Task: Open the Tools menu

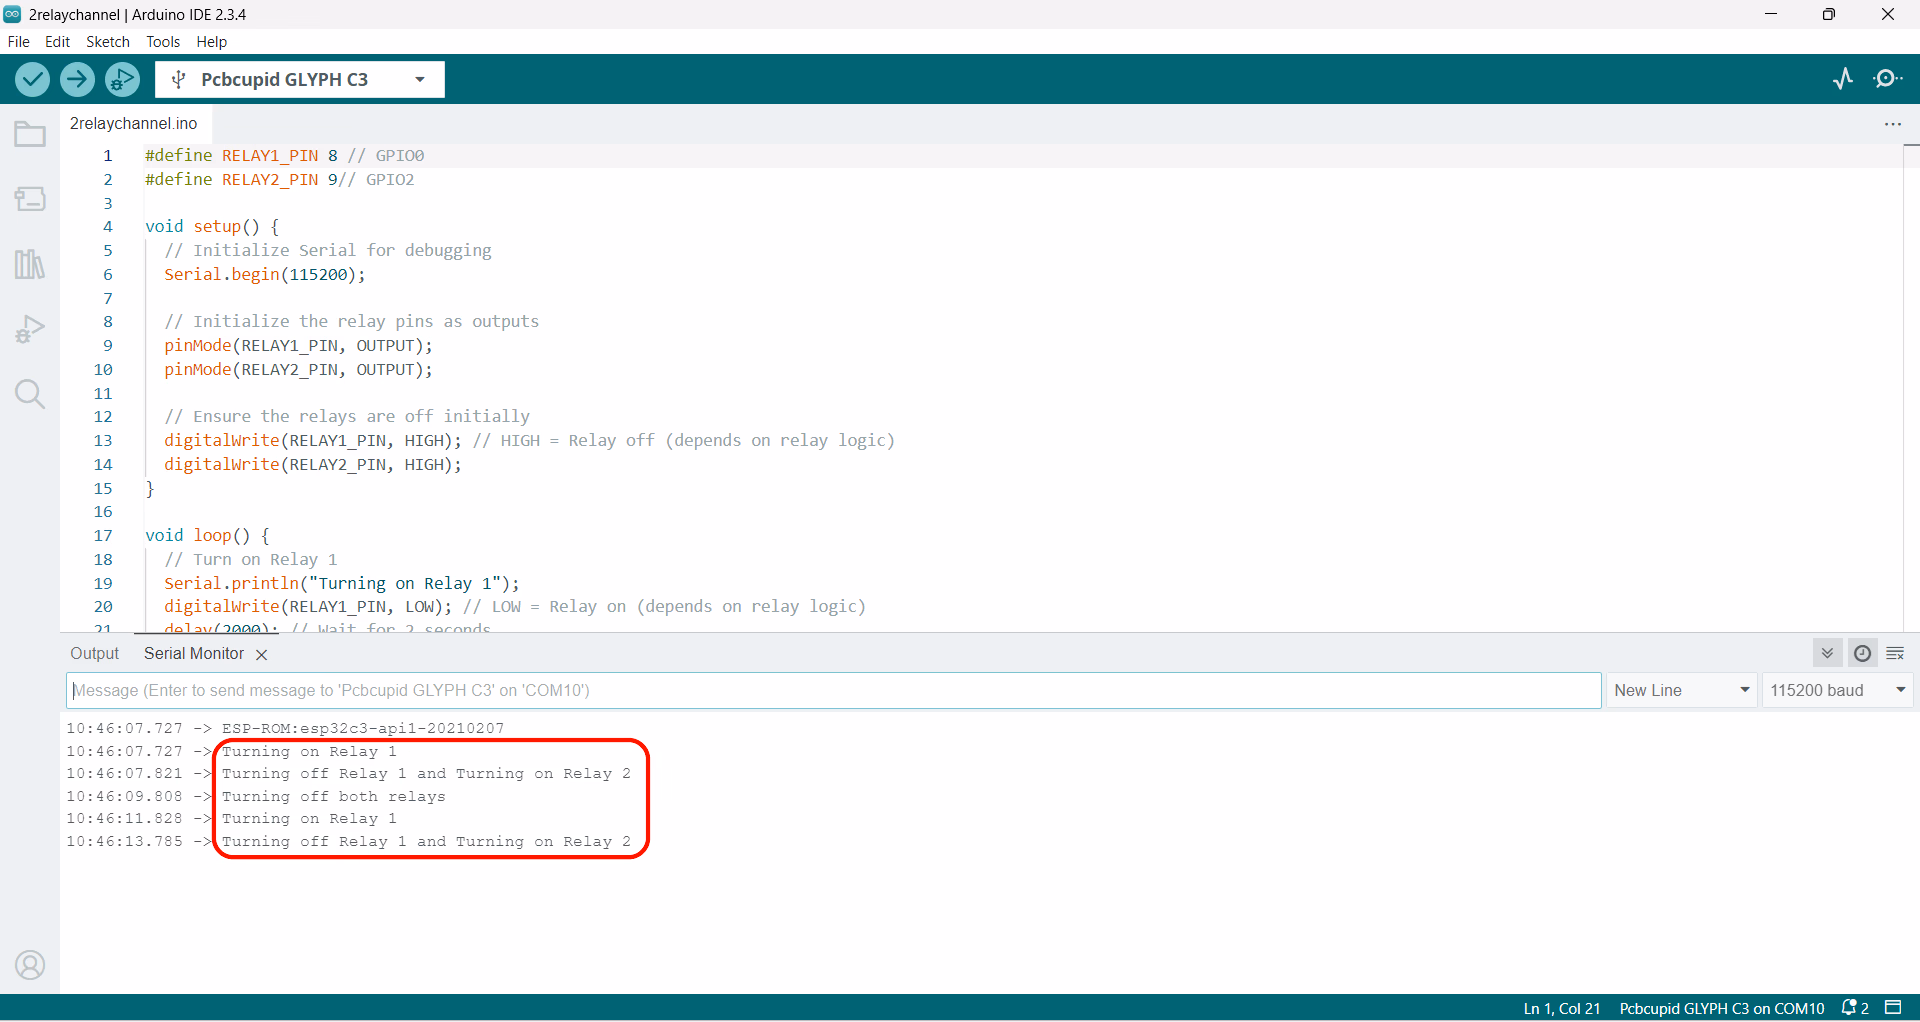Action: (x=162, y=42)
